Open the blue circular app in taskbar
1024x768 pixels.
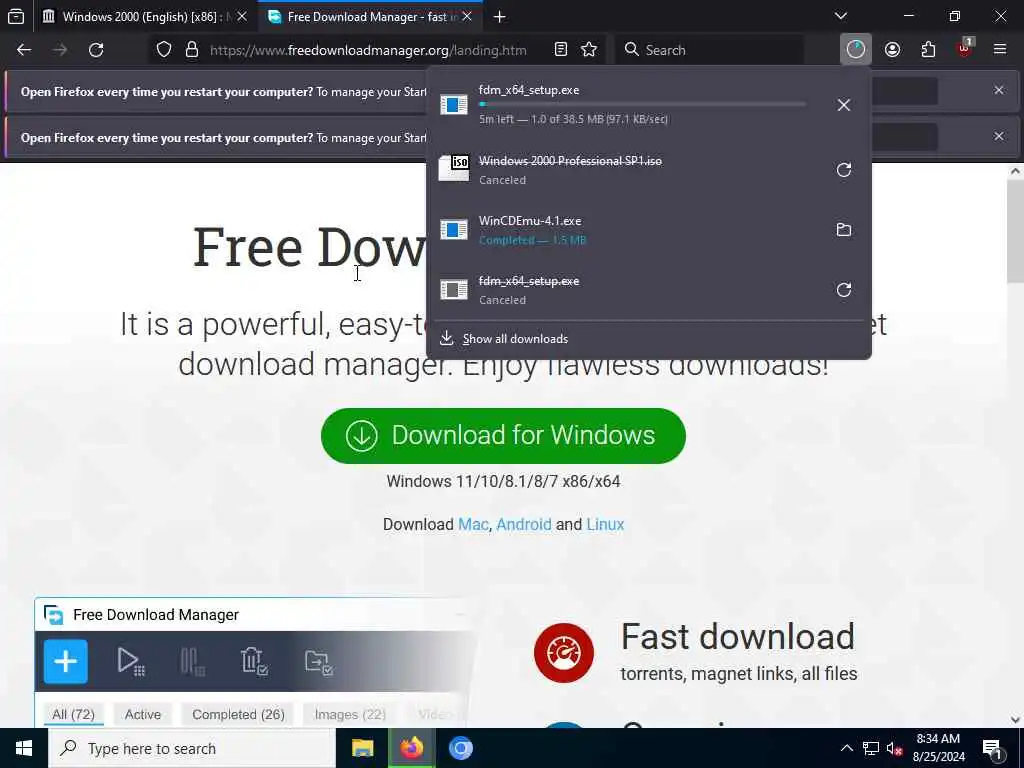point(460,748)
